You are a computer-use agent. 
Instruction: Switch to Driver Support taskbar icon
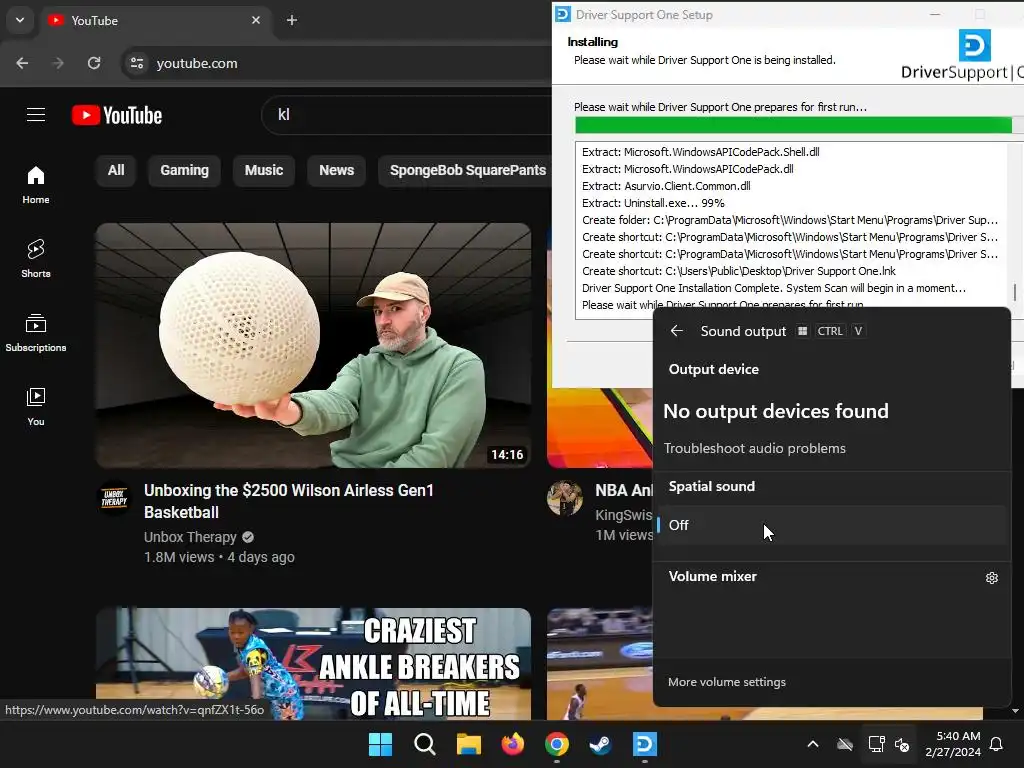(645, 744)
